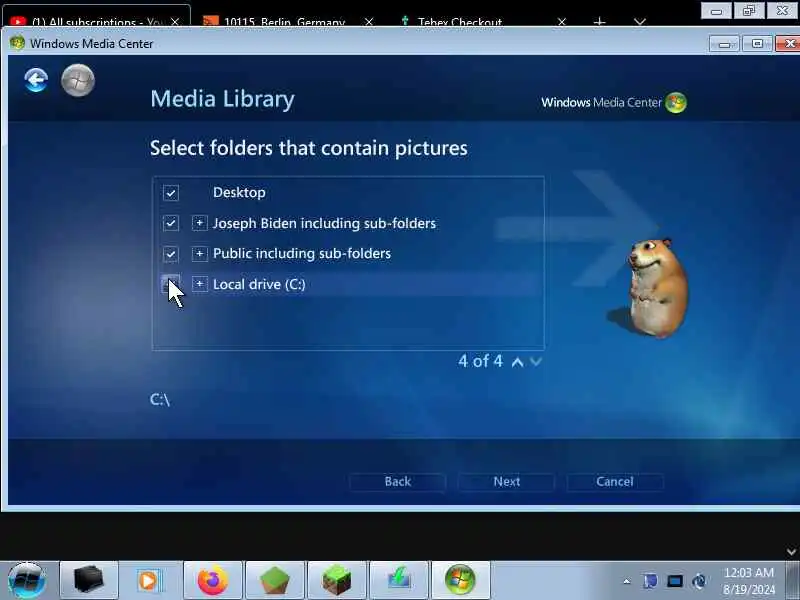Open the taskbar clock showing 12:03 AM
This screenshot has width=800, height=600.
(749, 581)
